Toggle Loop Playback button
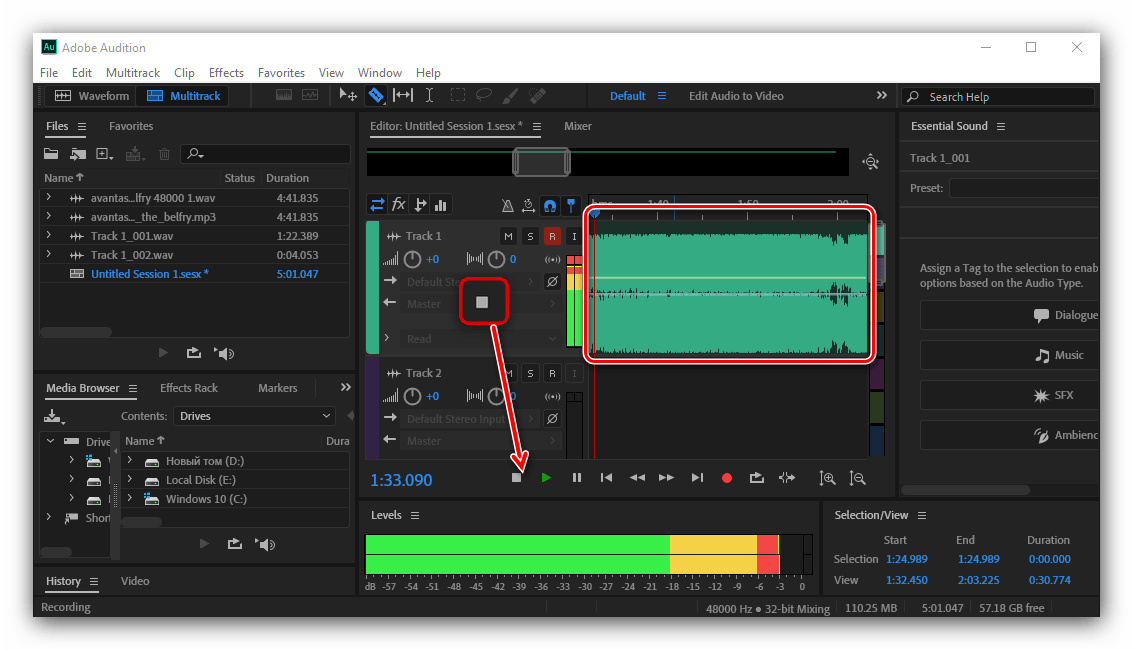This screenshot has height=650, width=1133. click(757, 478)
